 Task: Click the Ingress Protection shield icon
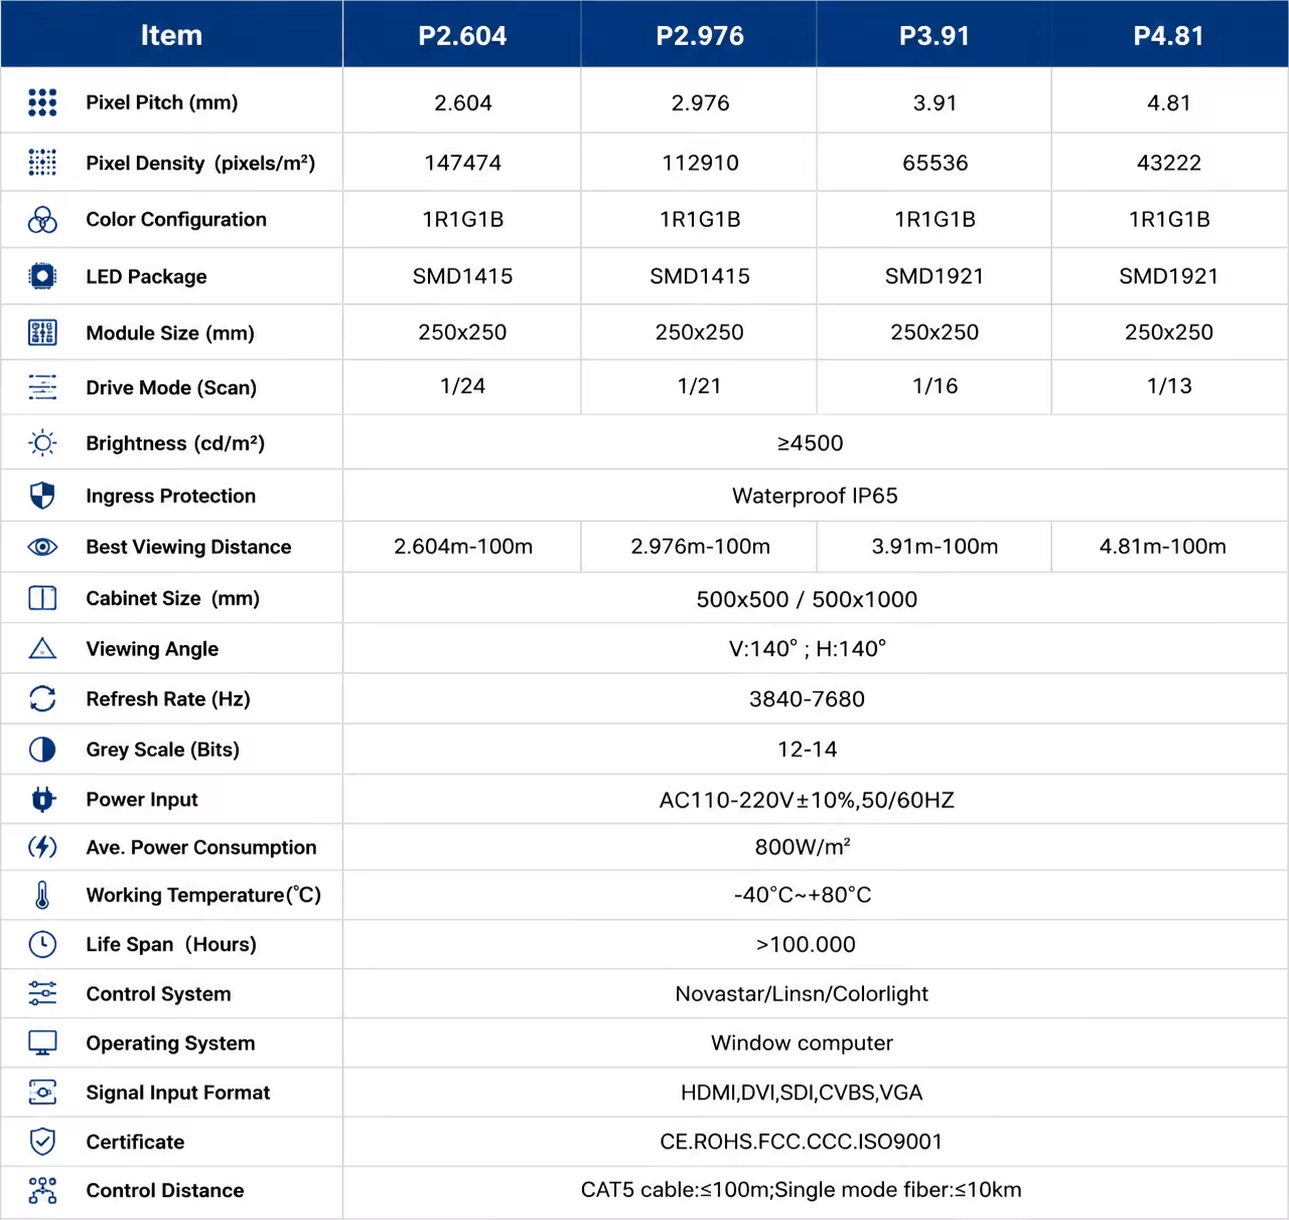tap(42, 495)
